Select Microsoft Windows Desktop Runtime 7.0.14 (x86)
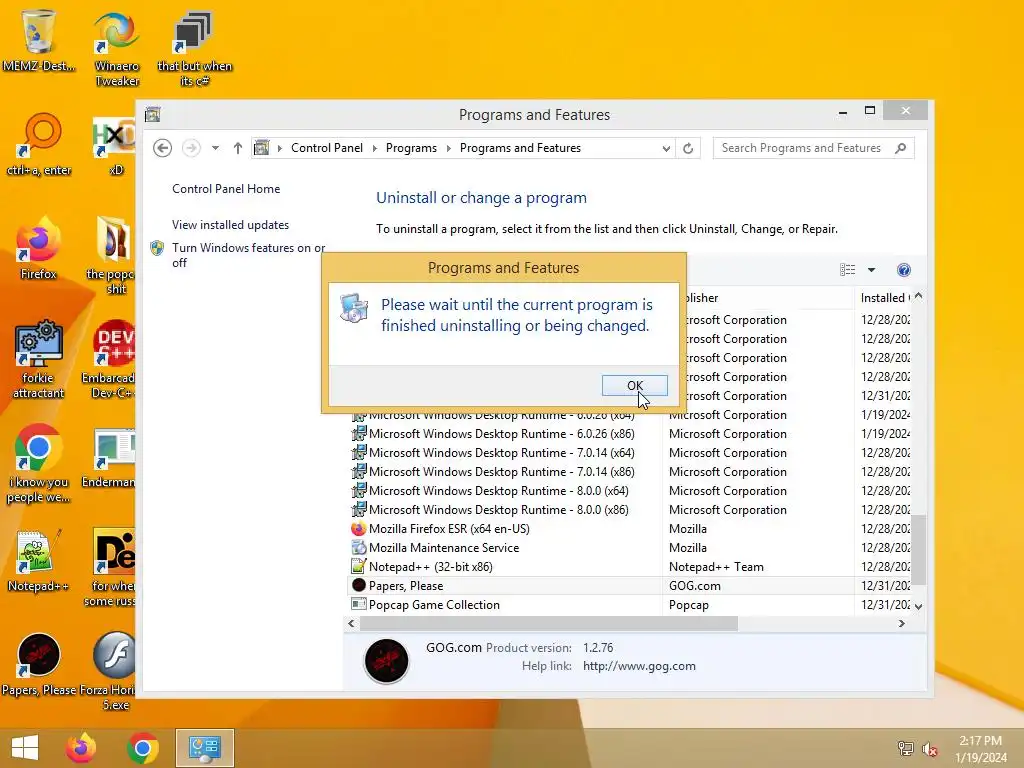1024x768 pixels. (501, 472)
